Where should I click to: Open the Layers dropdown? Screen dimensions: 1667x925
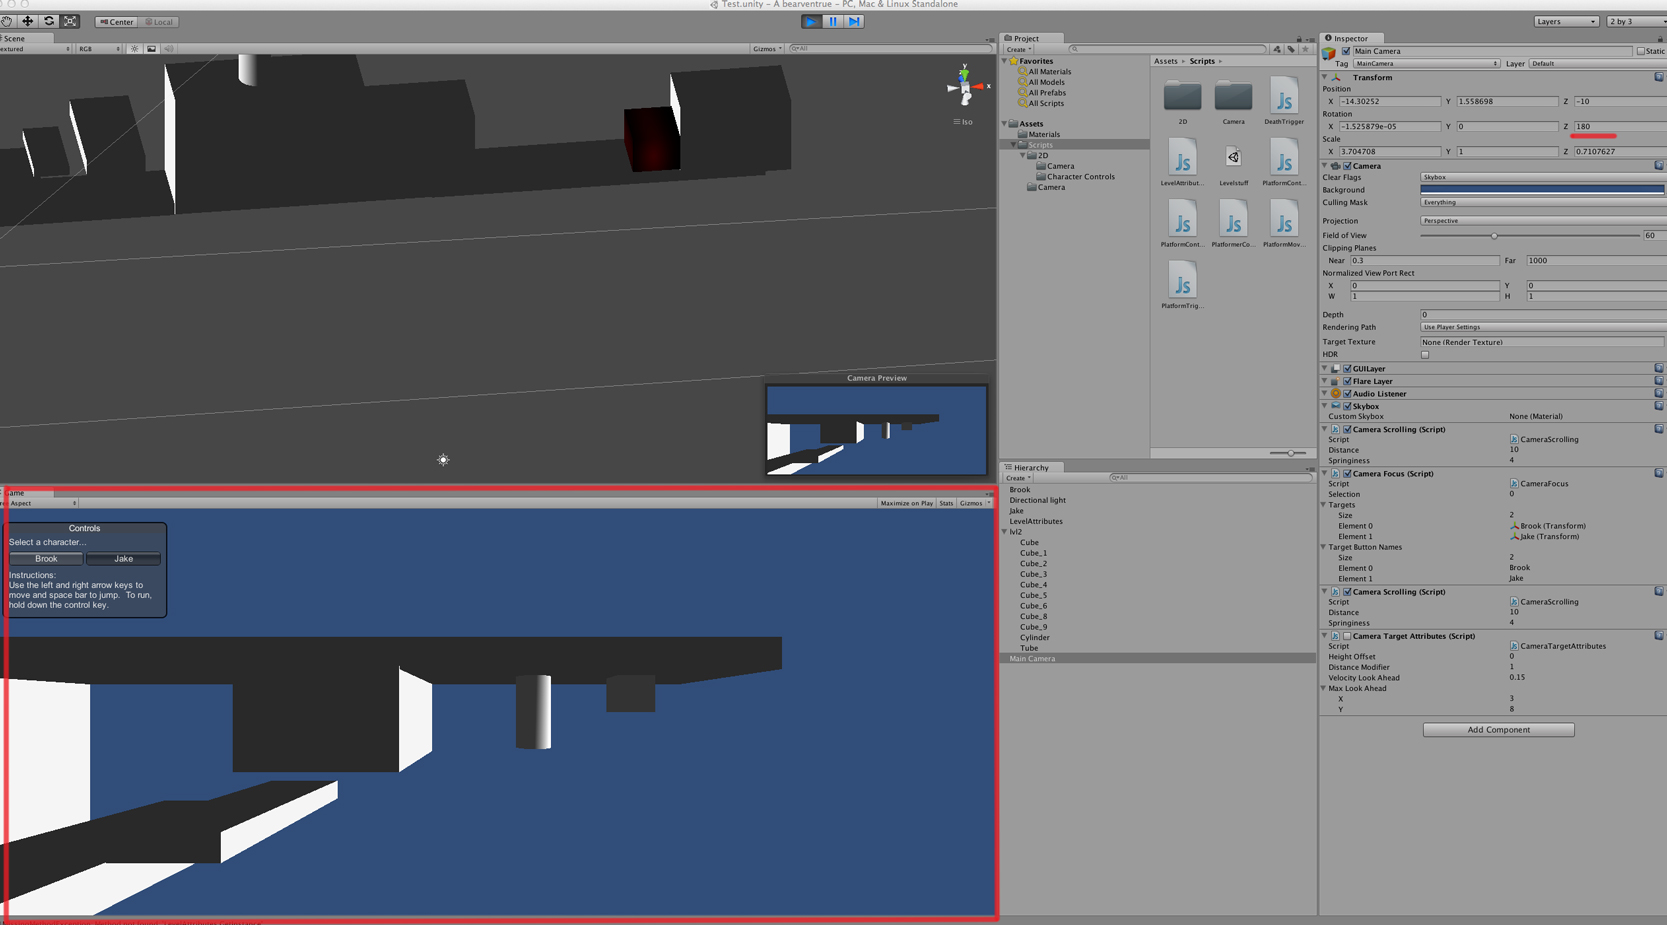(1566, 21)
